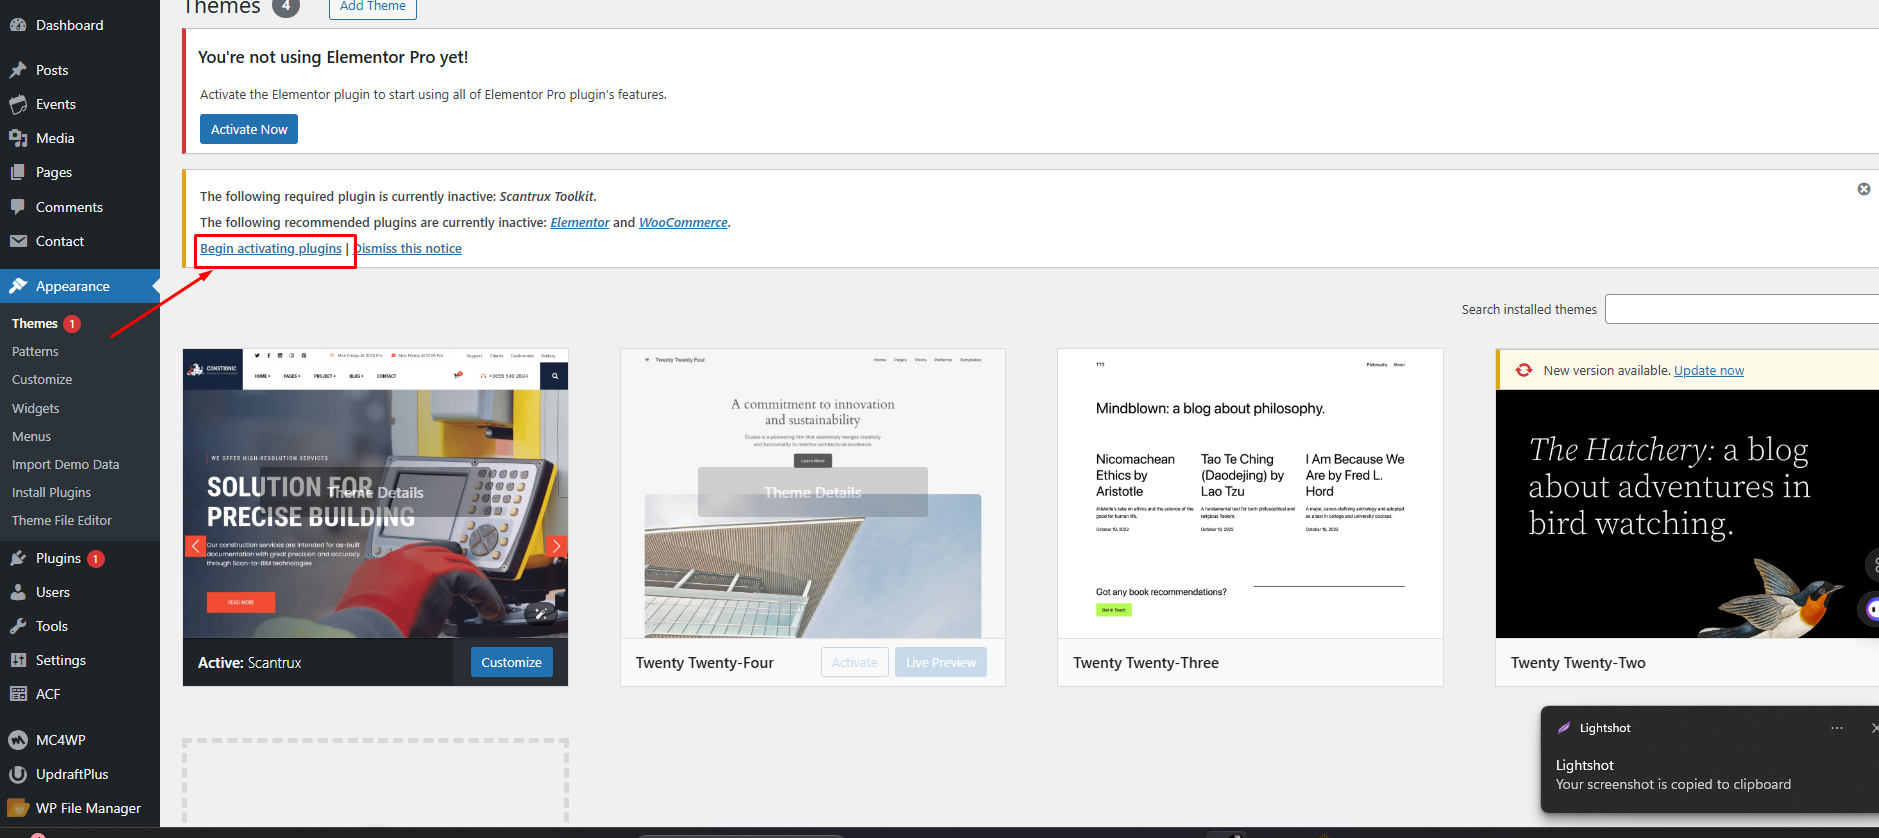Click the dashed add new theme placeholder
This screenshot has width=1879, height=838.
point(375,783)
